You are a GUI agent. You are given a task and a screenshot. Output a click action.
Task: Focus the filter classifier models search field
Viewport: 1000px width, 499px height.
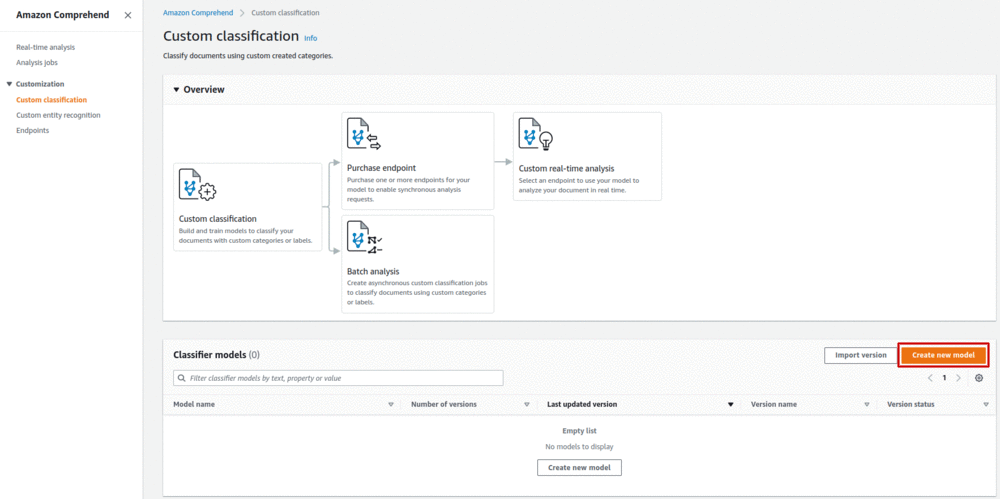coord(338,378)
